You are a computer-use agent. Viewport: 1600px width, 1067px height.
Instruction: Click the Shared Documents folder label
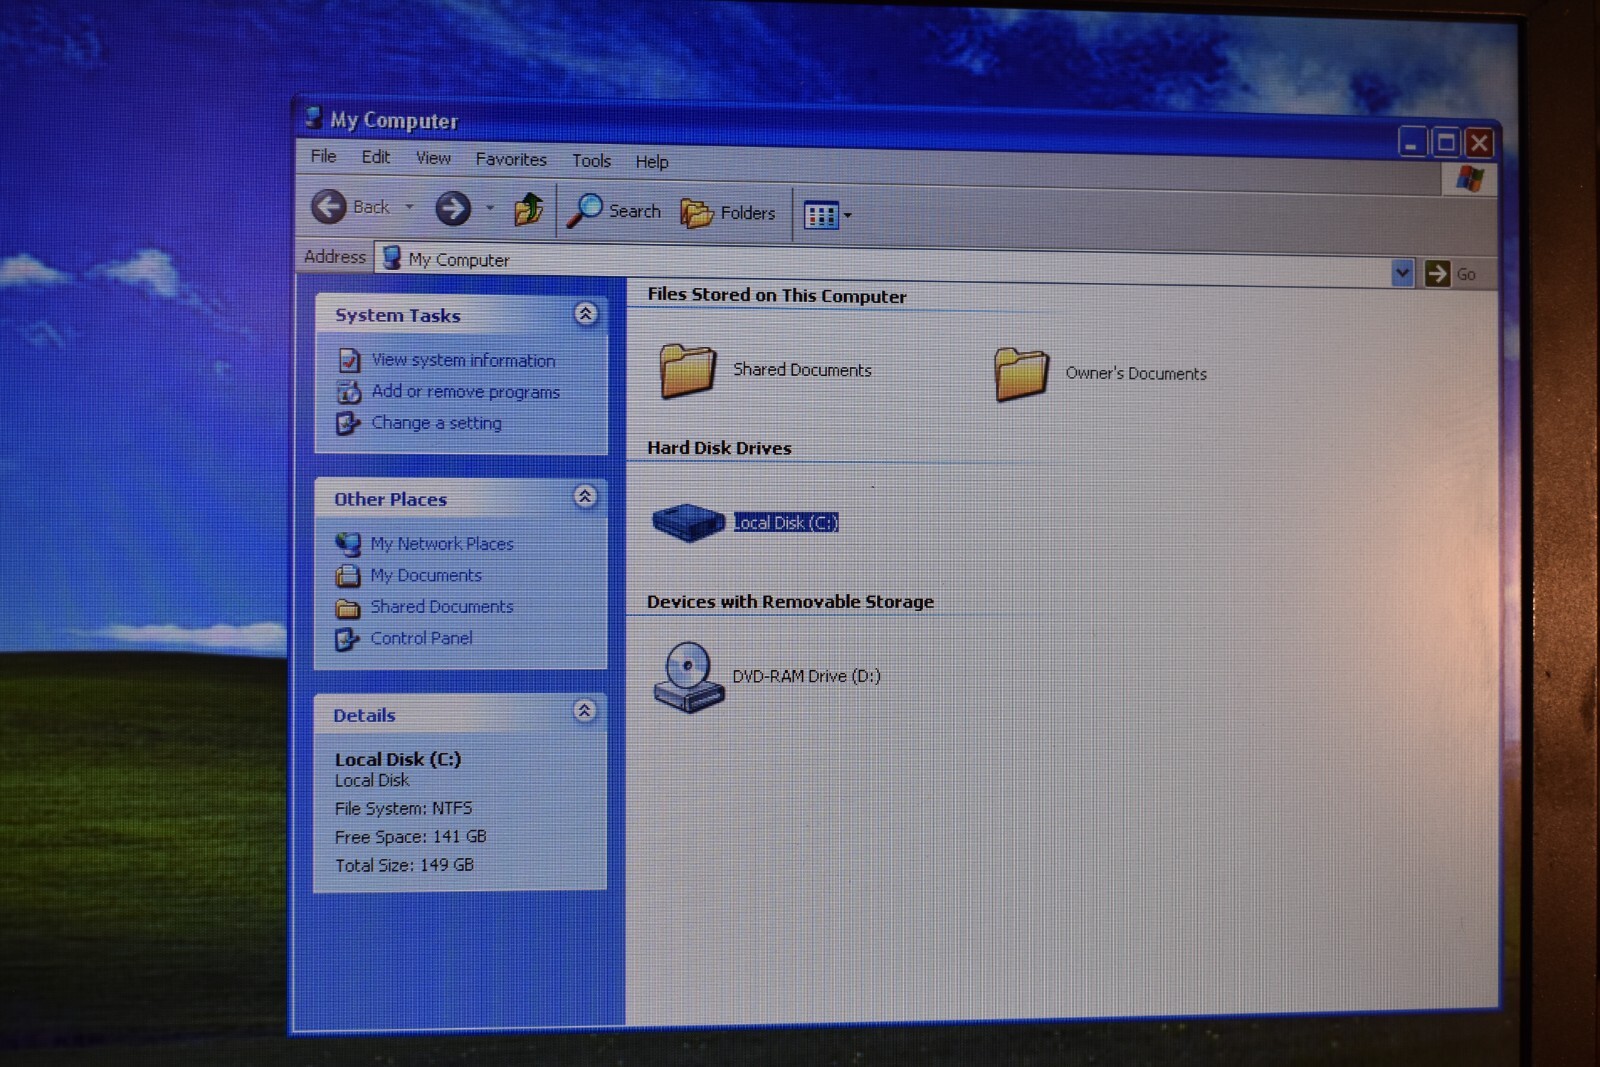(802, 369)
